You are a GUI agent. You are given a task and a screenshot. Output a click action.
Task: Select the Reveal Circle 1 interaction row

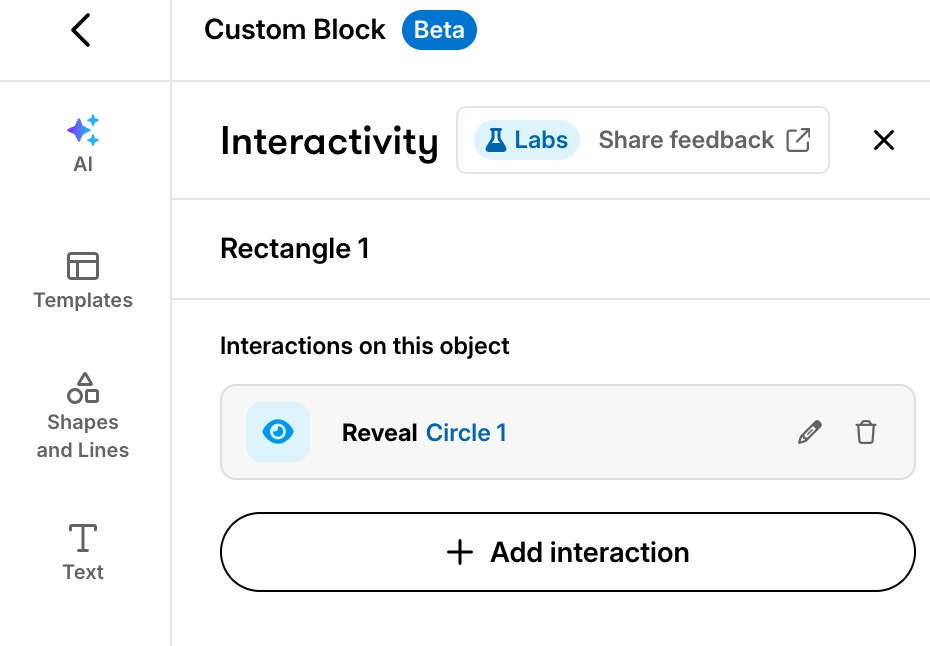(x=568, y=432)
